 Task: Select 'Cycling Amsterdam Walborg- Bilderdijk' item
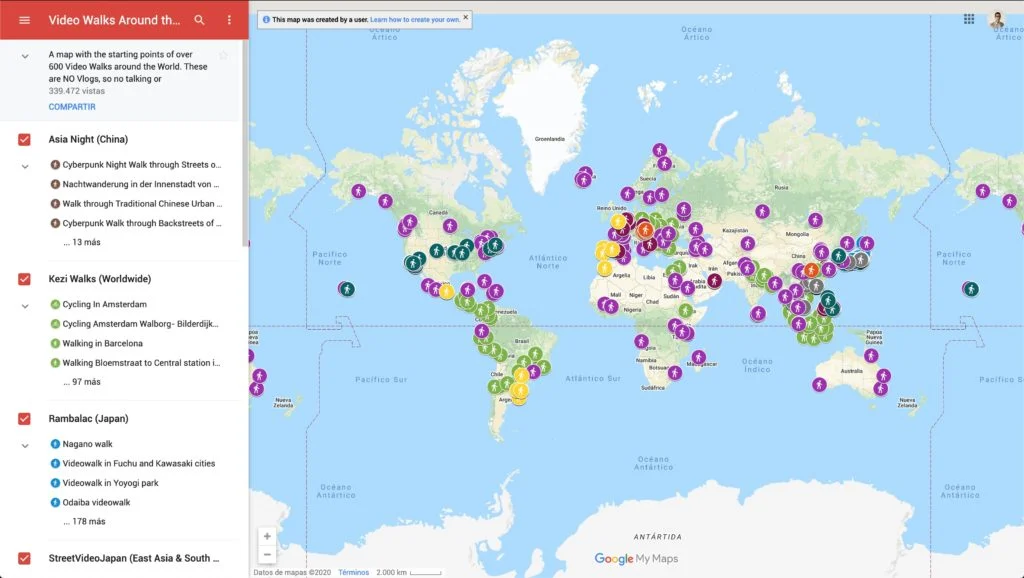(x=135, y=324)
